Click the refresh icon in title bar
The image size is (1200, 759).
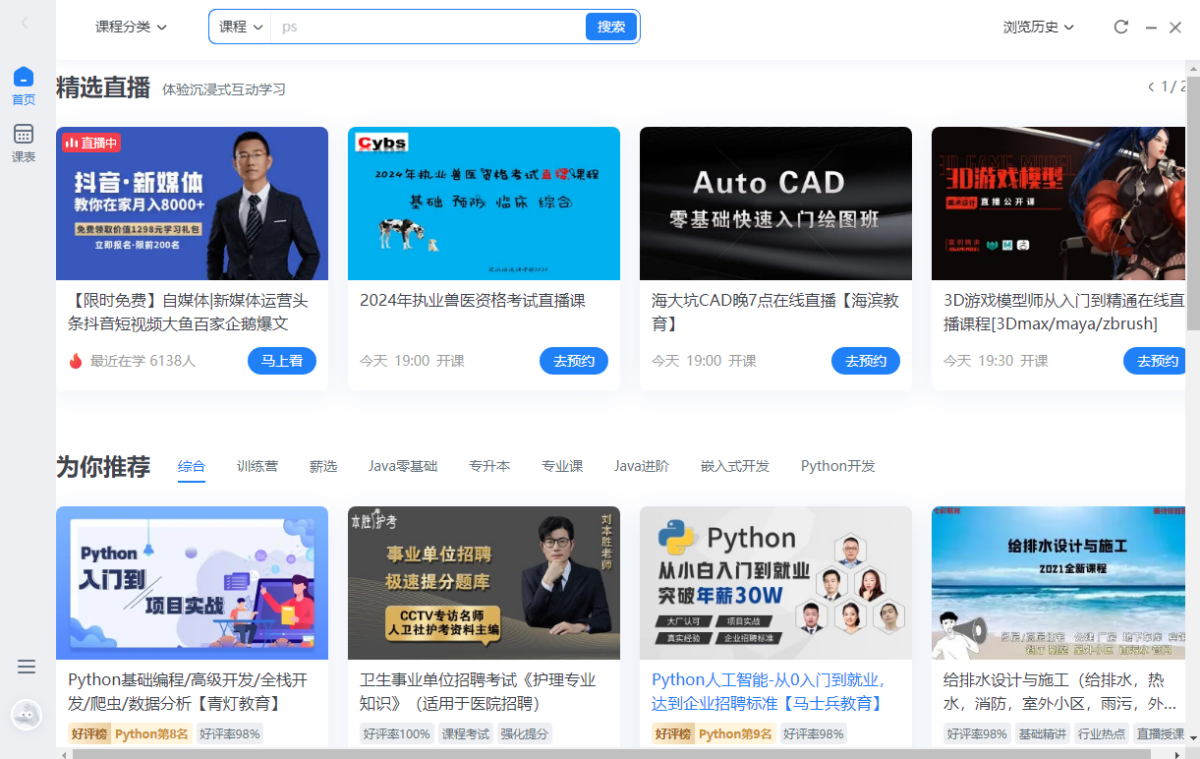point(1121,27)
